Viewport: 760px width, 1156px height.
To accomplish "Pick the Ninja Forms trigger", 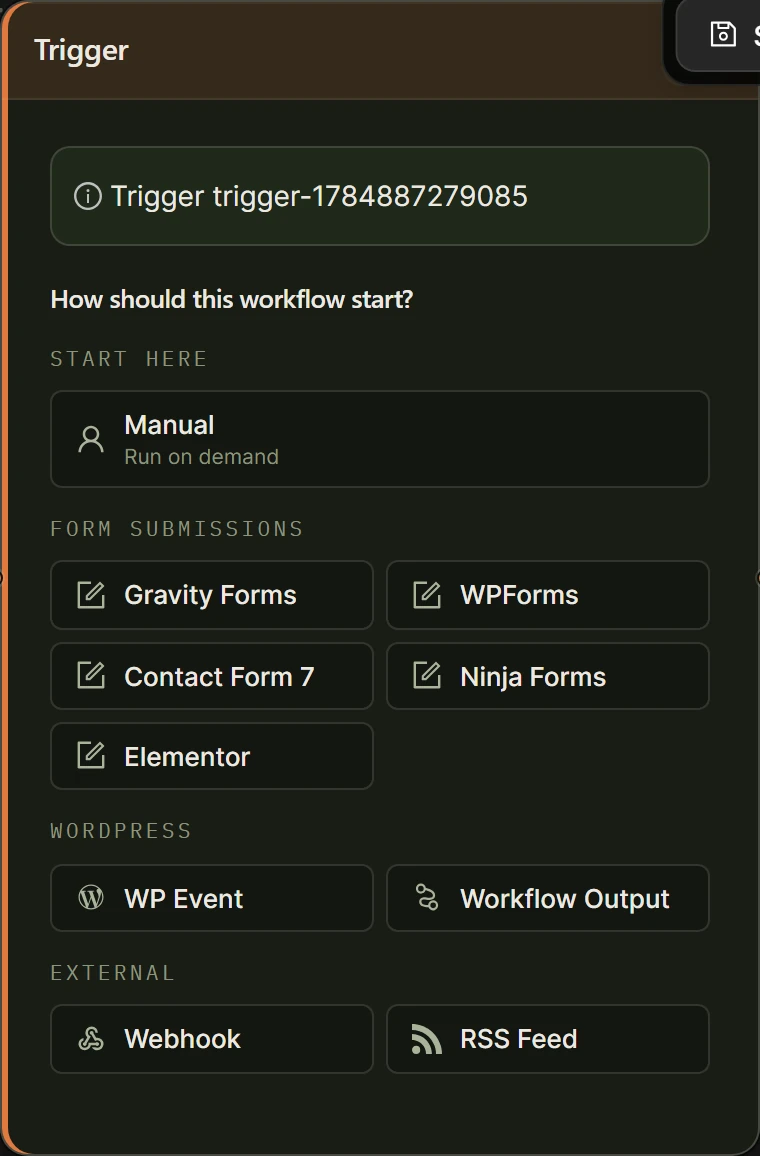I will click(548, 676).
